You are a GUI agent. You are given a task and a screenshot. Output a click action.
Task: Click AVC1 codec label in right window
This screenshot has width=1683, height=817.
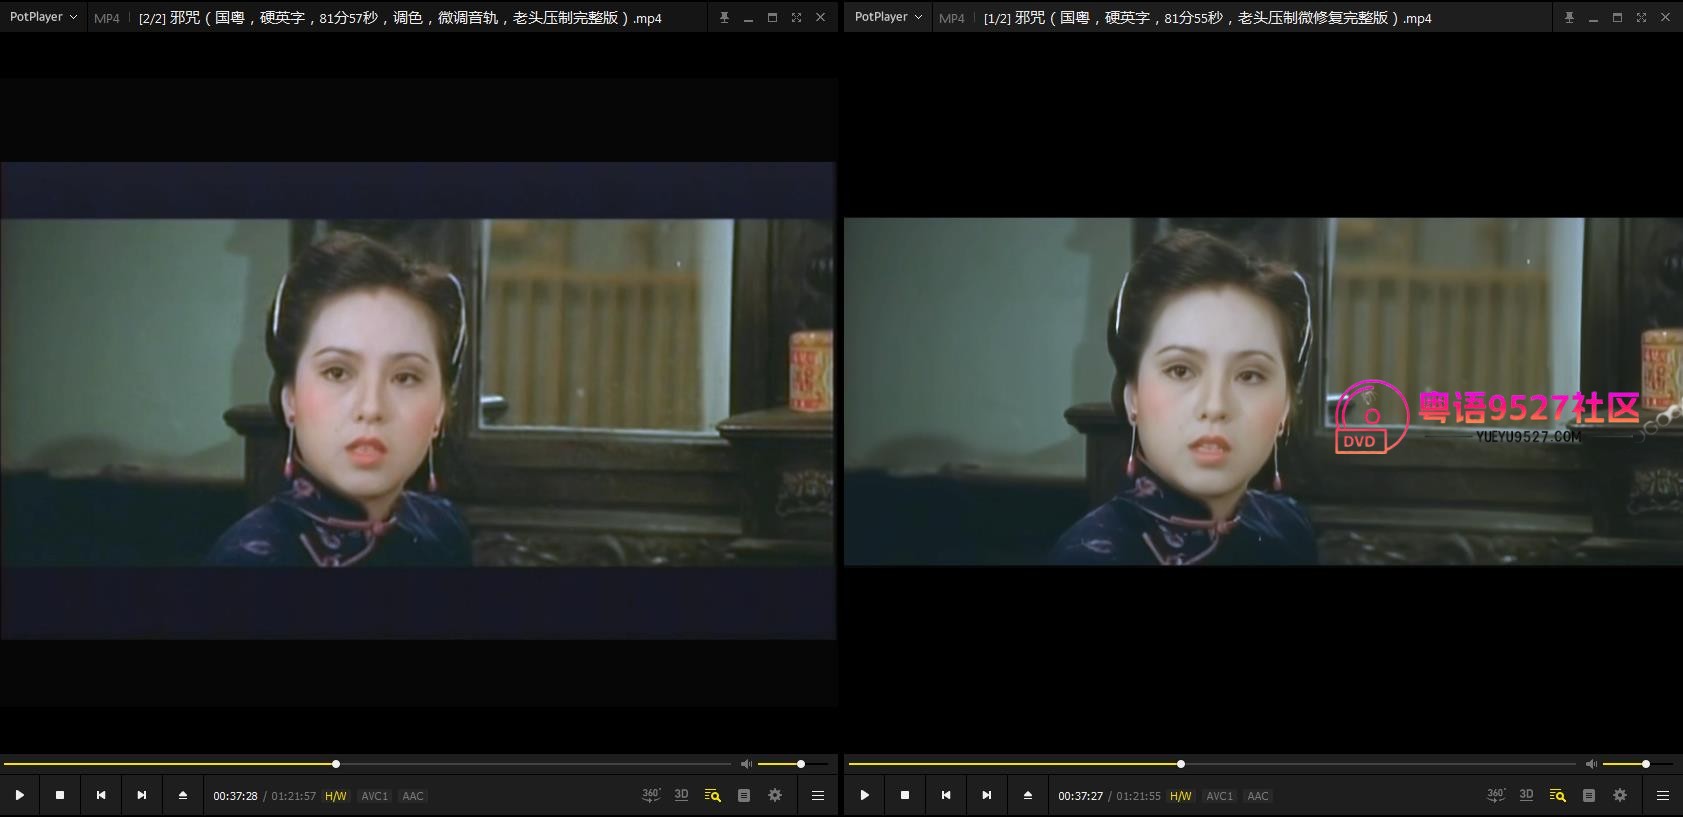pos(1220,796)
